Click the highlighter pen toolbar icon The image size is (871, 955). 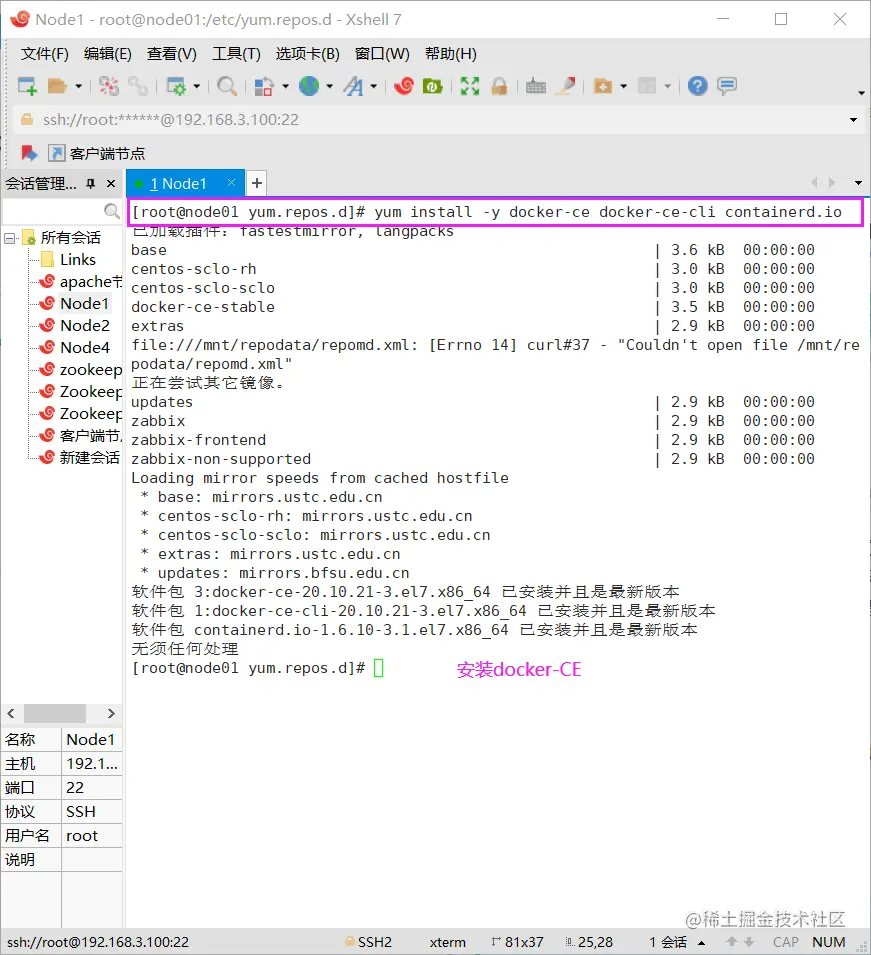[566, 86]
